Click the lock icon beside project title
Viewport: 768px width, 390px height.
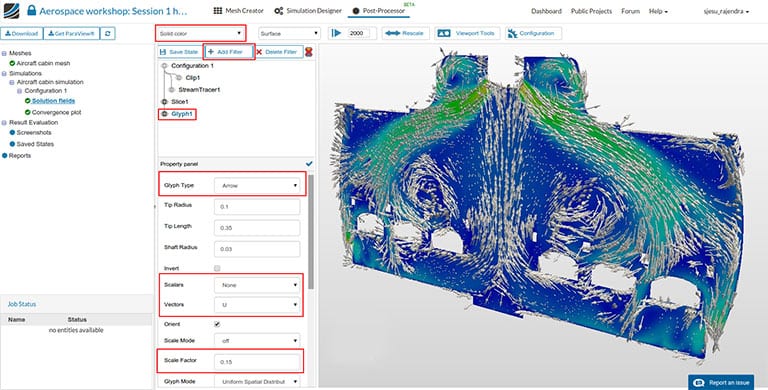pos(31,10)
